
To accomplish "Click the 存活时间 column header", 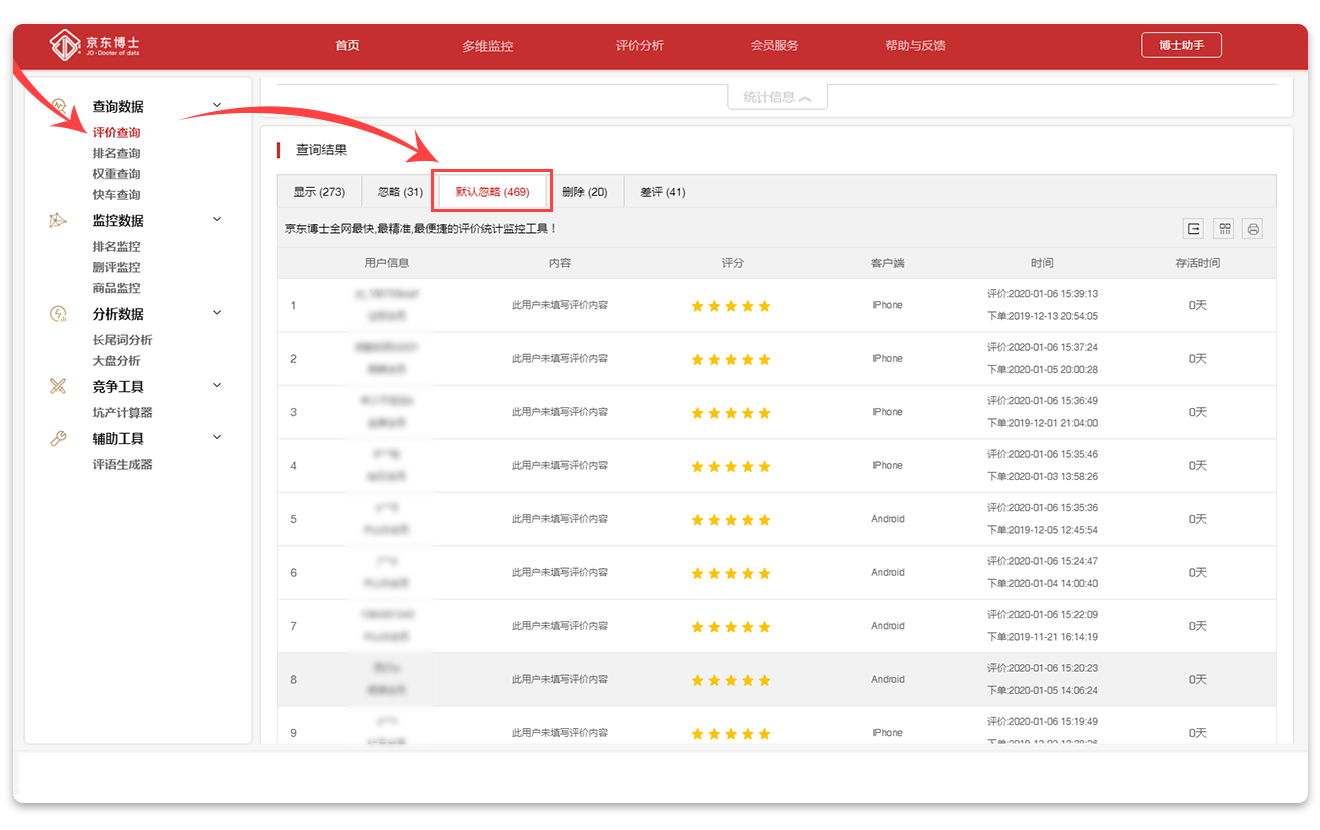I will (1197, 263).
